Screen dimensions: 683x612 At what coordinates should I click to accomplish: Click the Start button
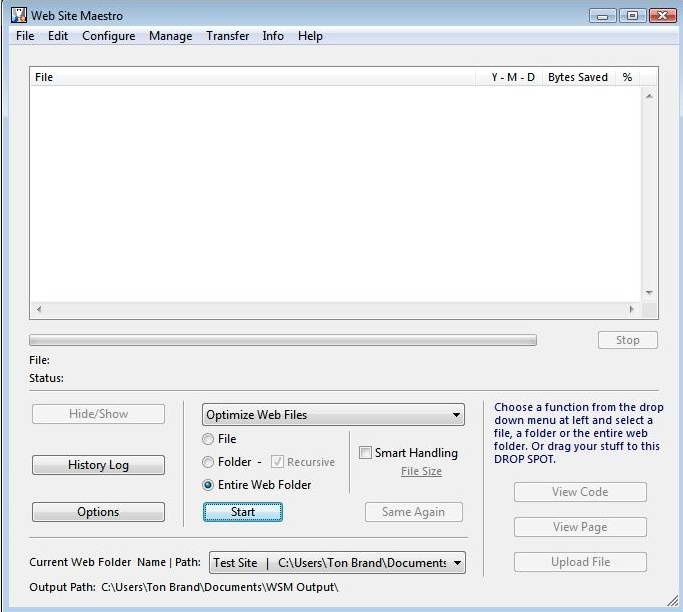243,512
